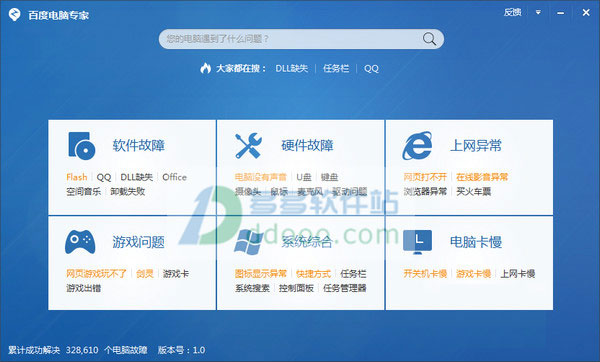Click the 游戏卡 link

click(176, 274)
